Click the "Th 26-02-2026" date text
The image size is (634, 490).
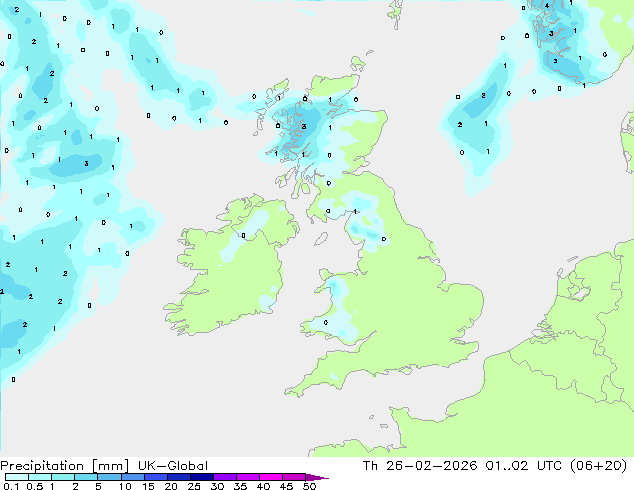(420, 466)
